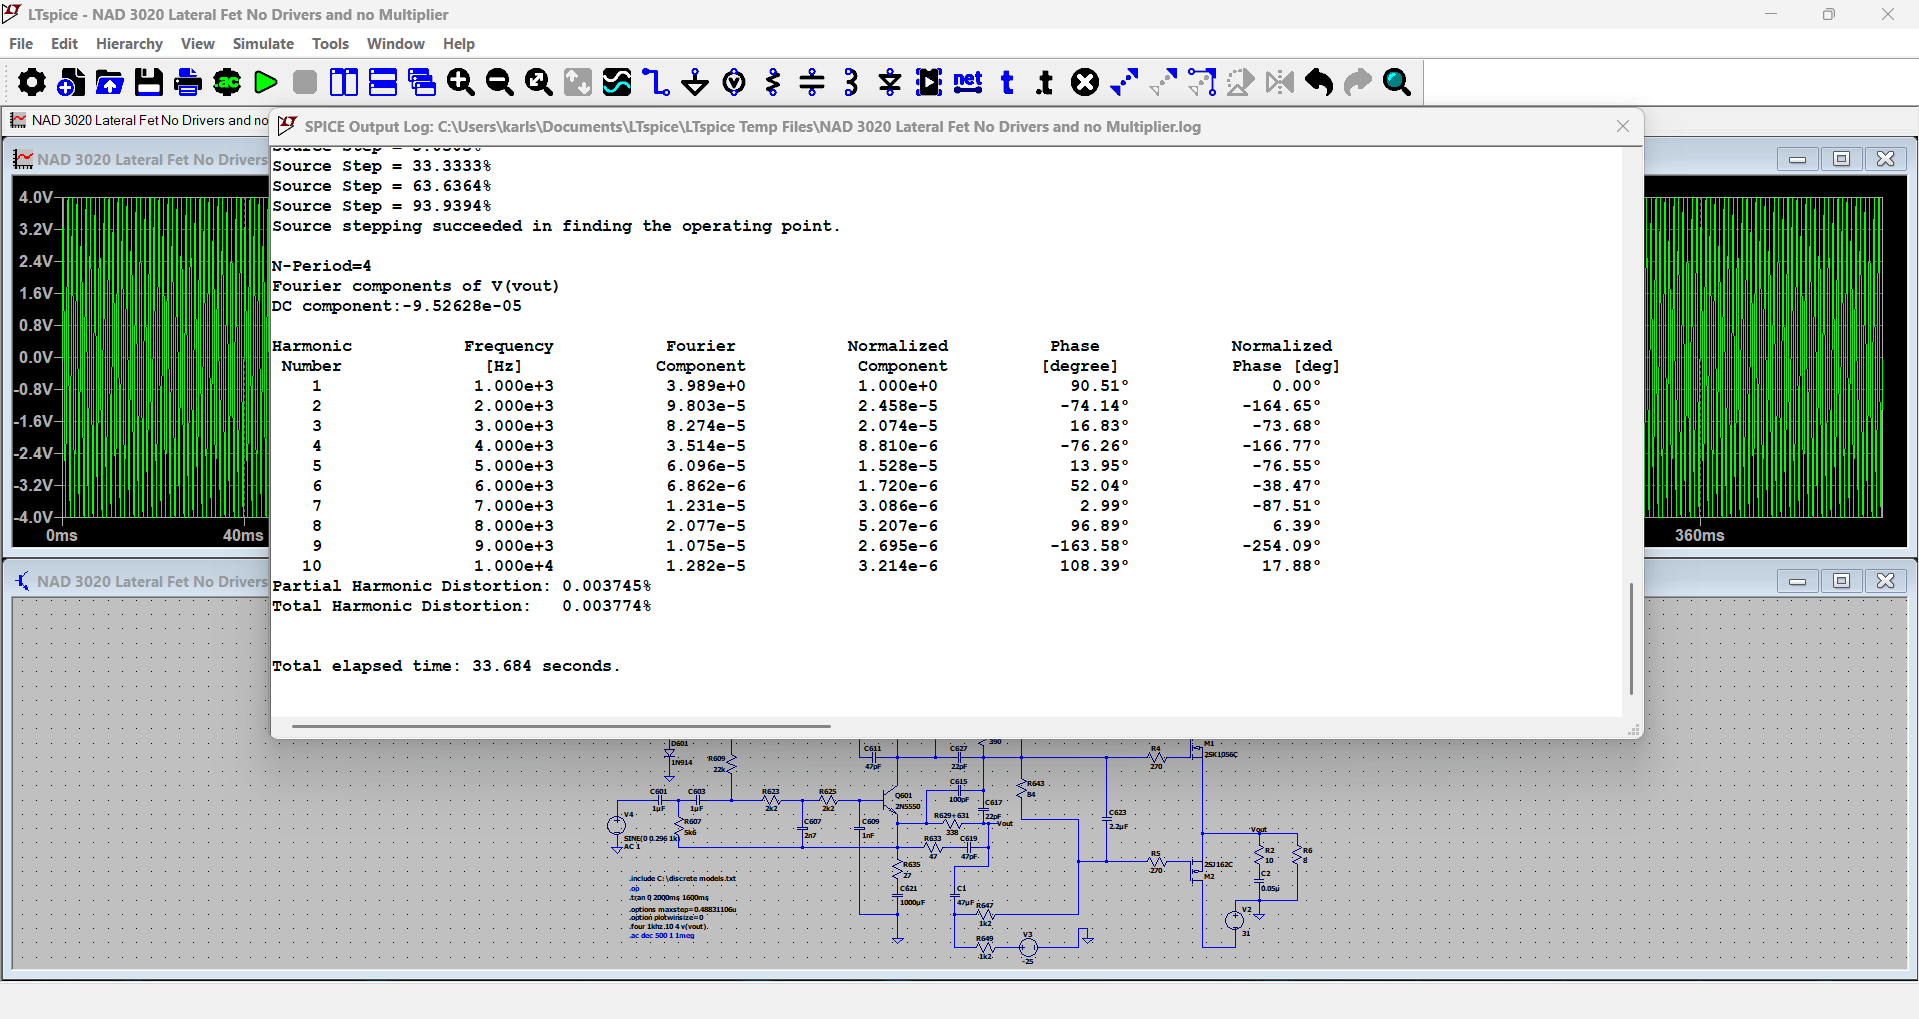
Task: Open the Settings gear in the toolbar
Action: tap(31, 82)
